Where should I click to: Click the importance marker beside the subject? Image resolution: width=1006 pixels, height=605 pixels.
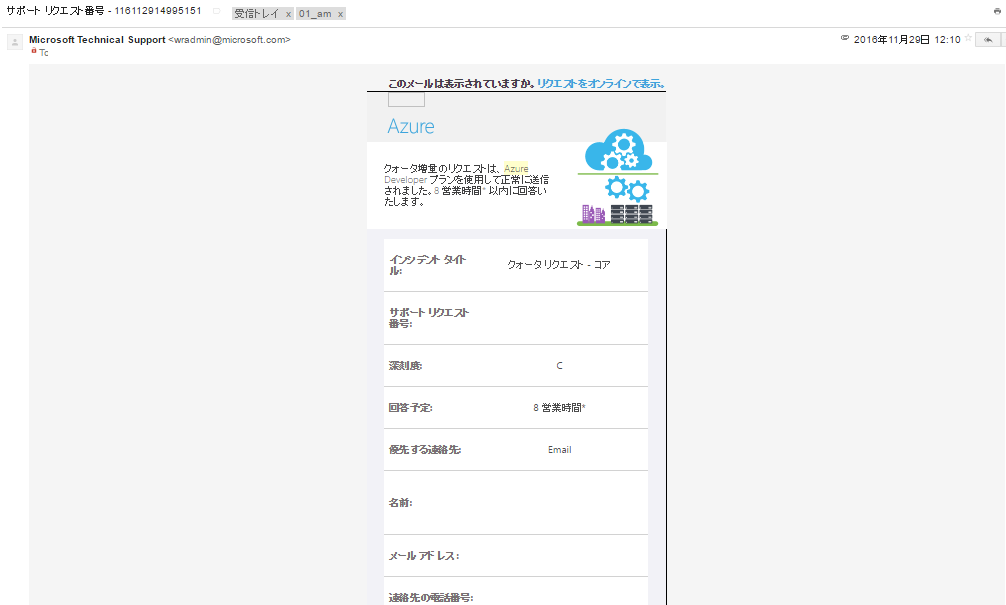216,12
